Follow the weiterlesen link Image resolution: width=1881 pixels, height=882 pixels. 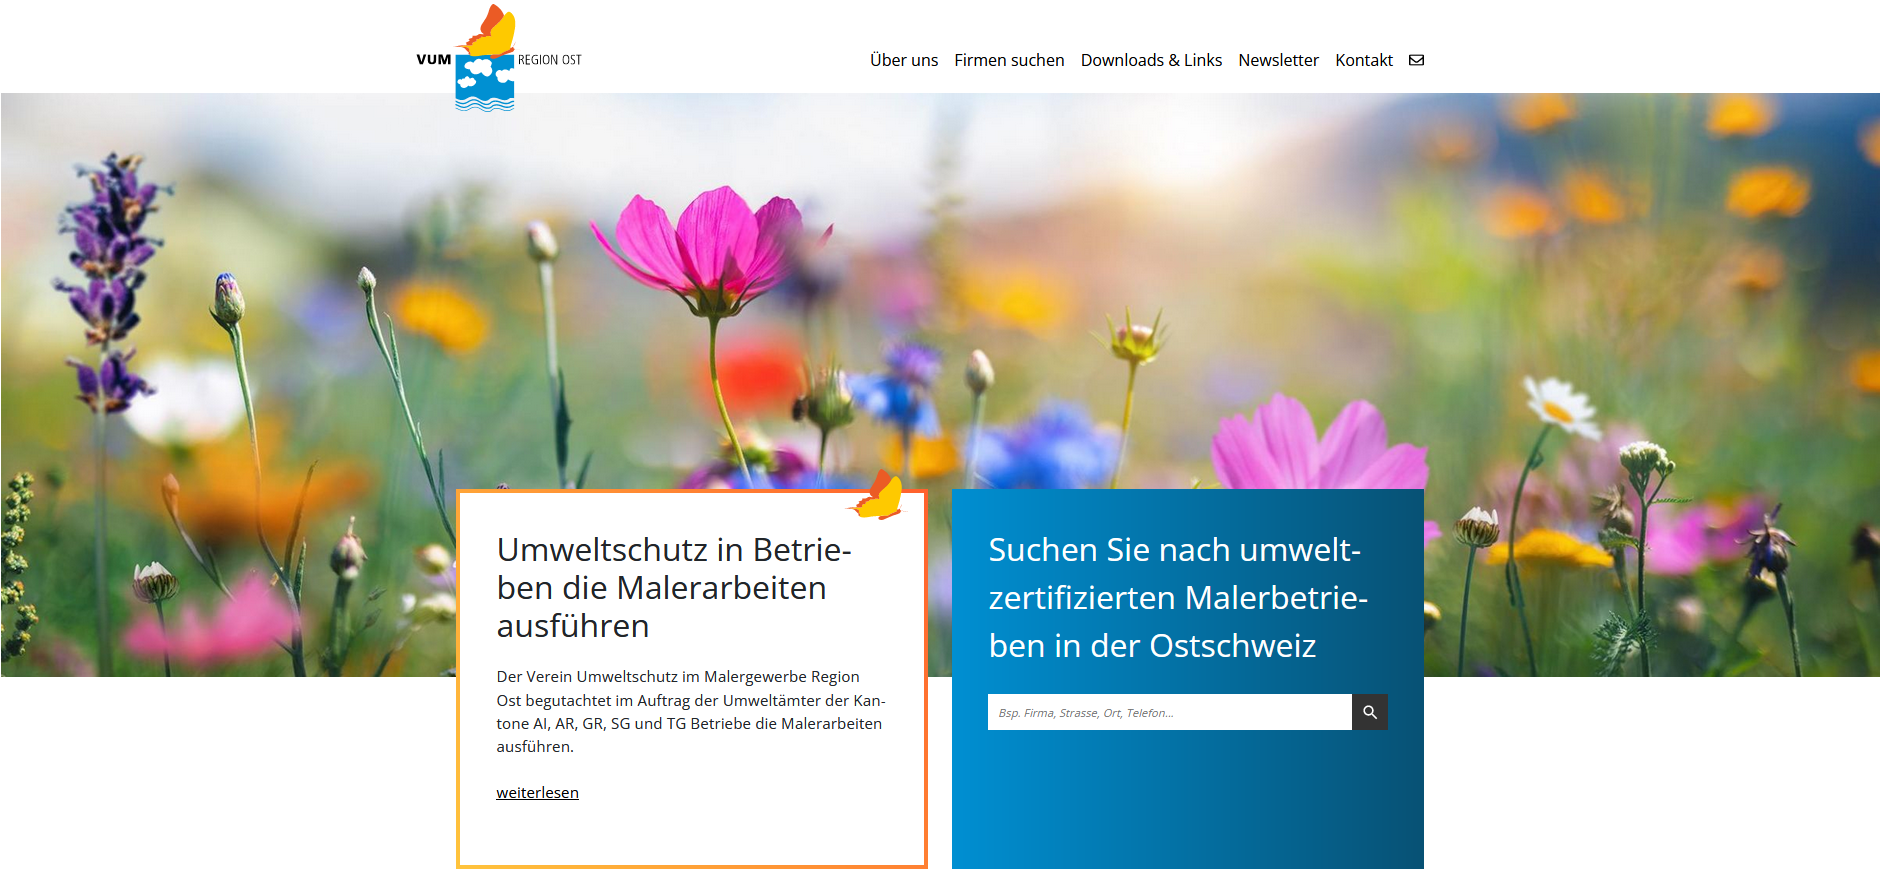click(x=537, y=792)
